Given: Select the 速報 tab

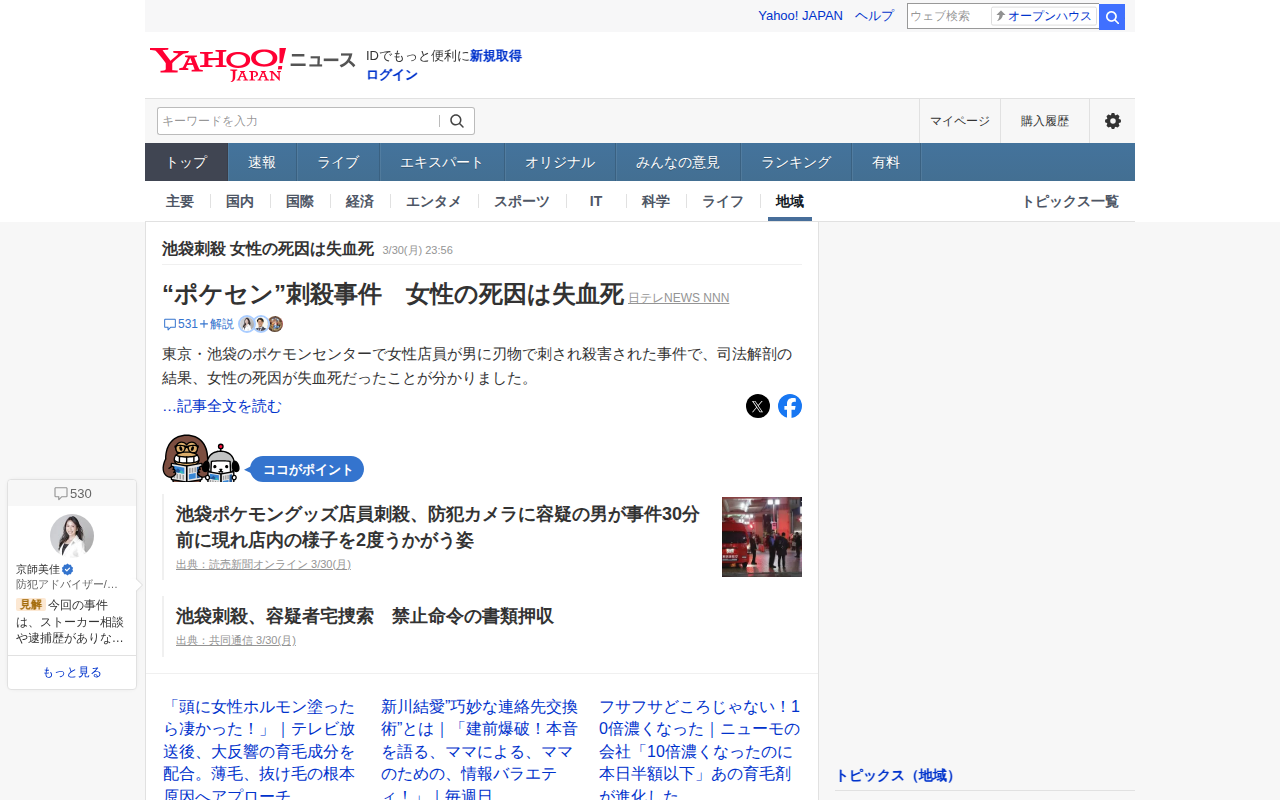Looking at the screenshot, I should 262,162.
